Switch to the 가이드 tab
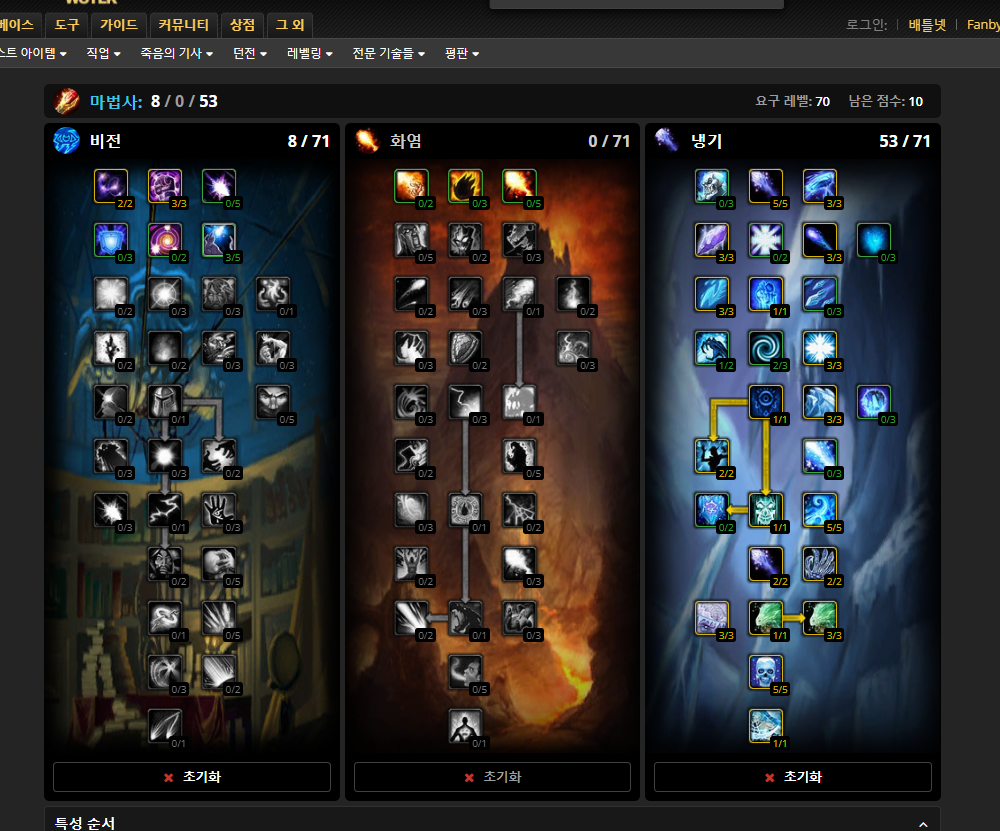 pos(119,25)
